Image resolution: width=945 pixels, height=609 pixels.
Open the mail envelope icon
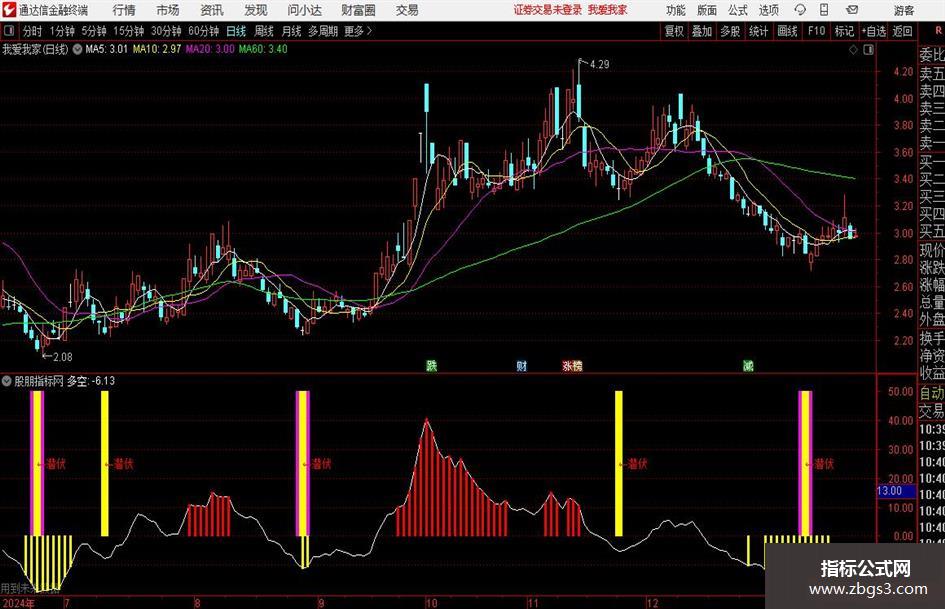[852, 10]
